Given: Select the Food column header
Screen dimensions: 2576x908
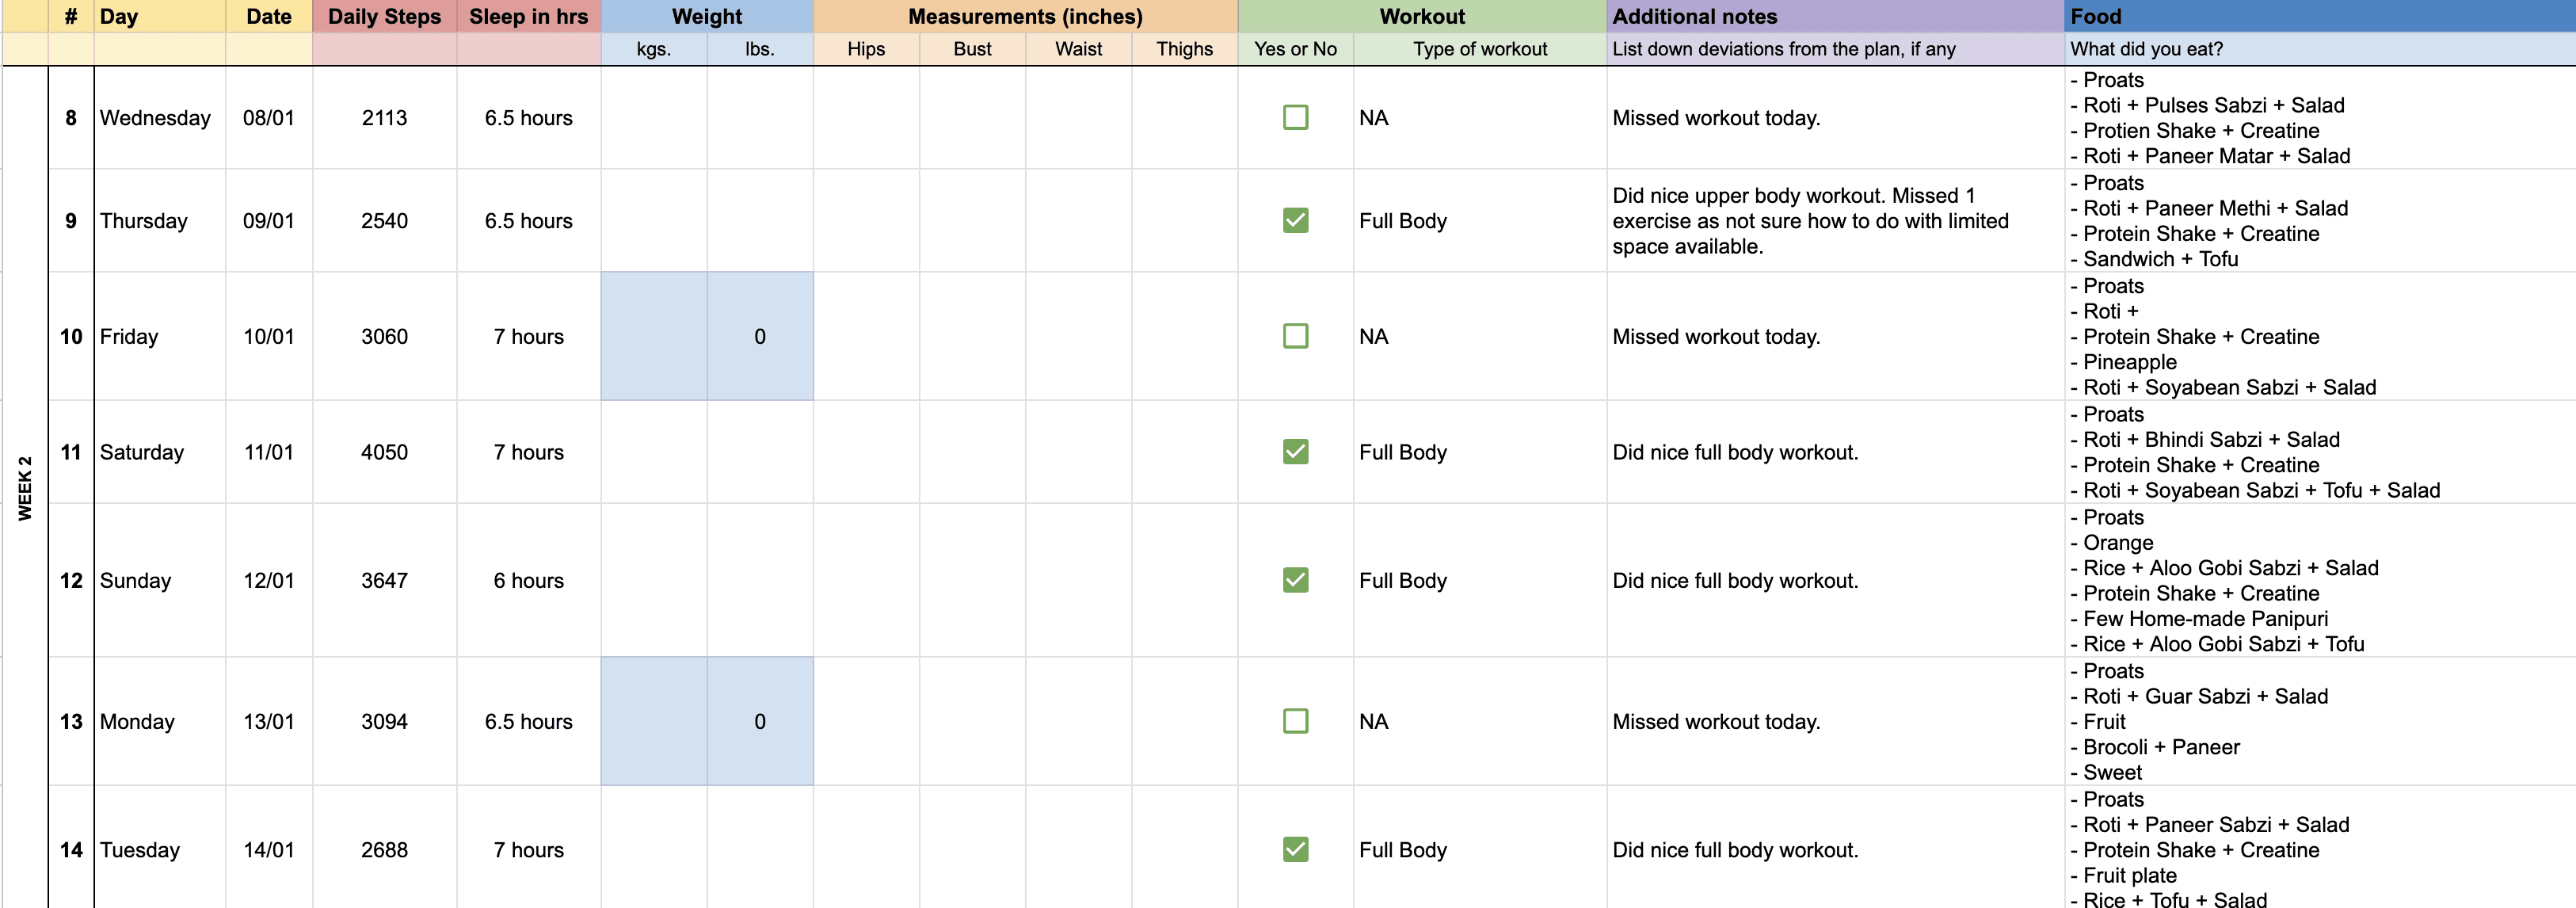Looking at the screenshot, I should pos(2318,17).
